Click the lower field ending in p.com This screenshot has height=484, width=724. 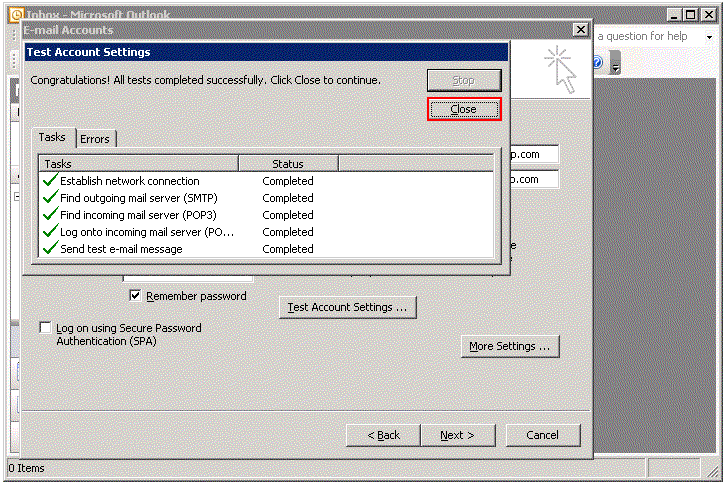click(x=535, y=179)
